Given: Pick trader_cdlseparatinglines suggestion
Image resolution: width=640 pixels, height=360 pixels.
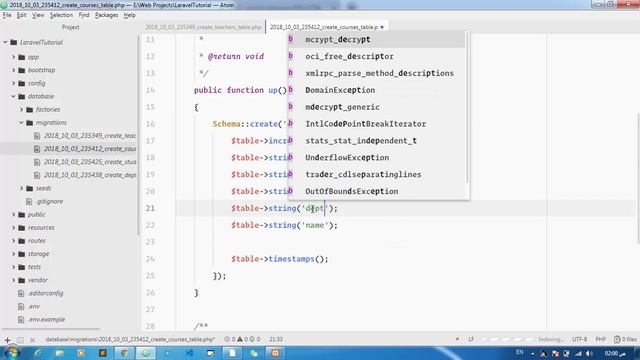Looking at the screenshot, I should click(x=376, y=174).
